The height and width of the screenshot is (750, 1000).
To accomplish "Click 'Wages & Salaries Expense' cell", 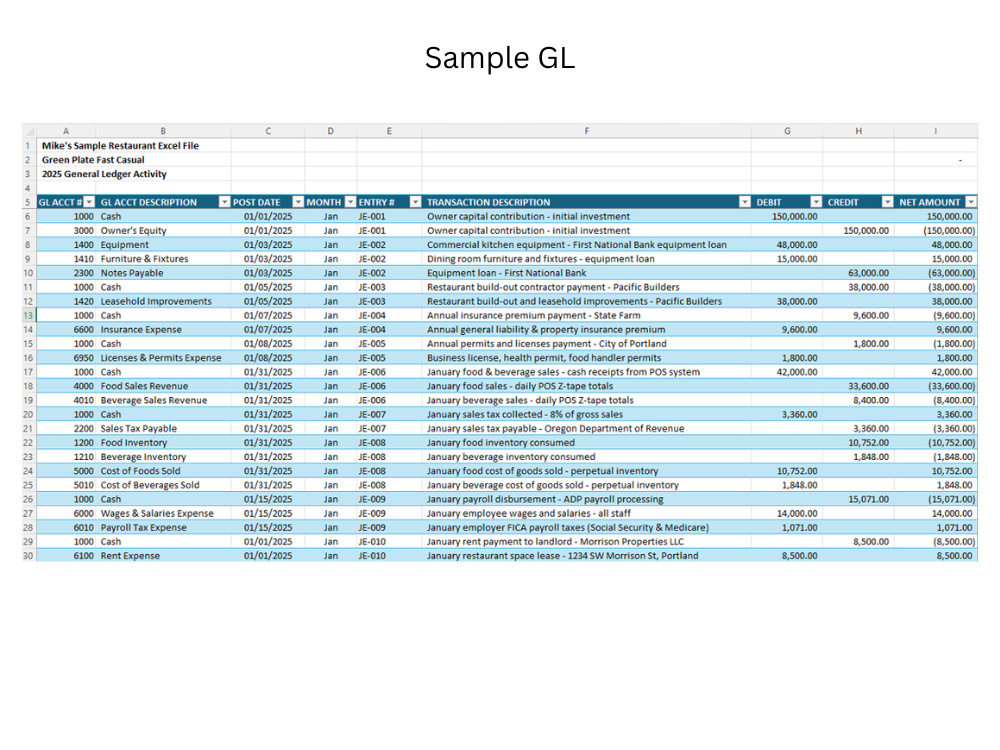I will [163, 513].
